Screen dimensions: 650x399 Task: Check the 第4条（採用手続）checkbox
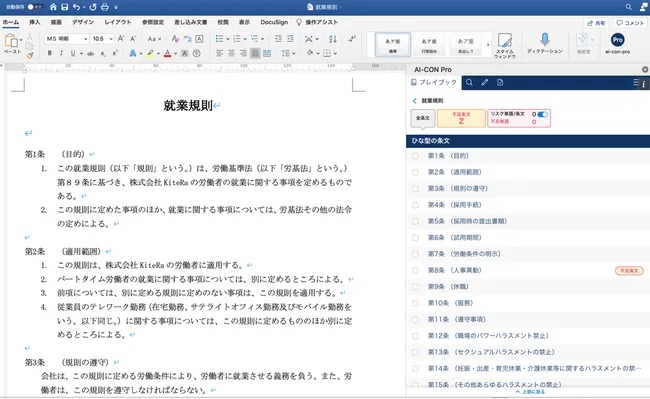pyautogui.click(x=415, y=205)
